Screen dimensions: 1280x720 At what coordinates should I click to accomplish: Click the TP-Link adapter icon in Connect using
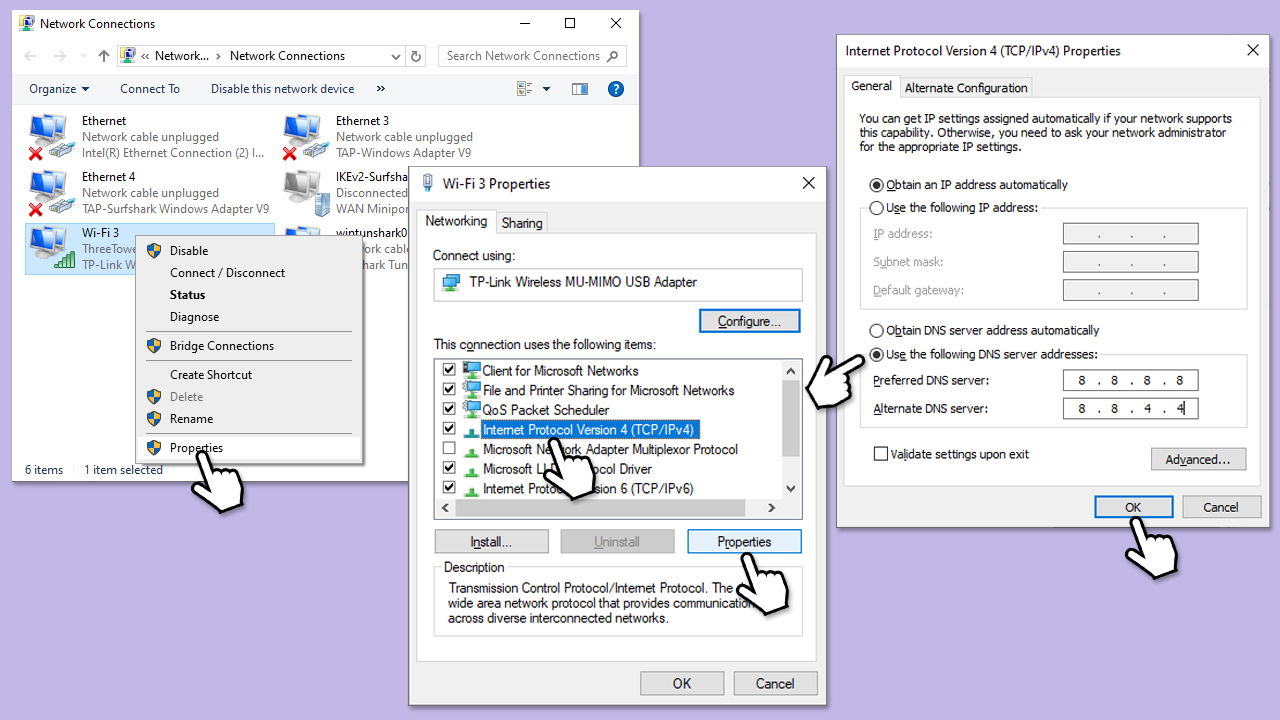pyautogui.click(x=452, y=282)
